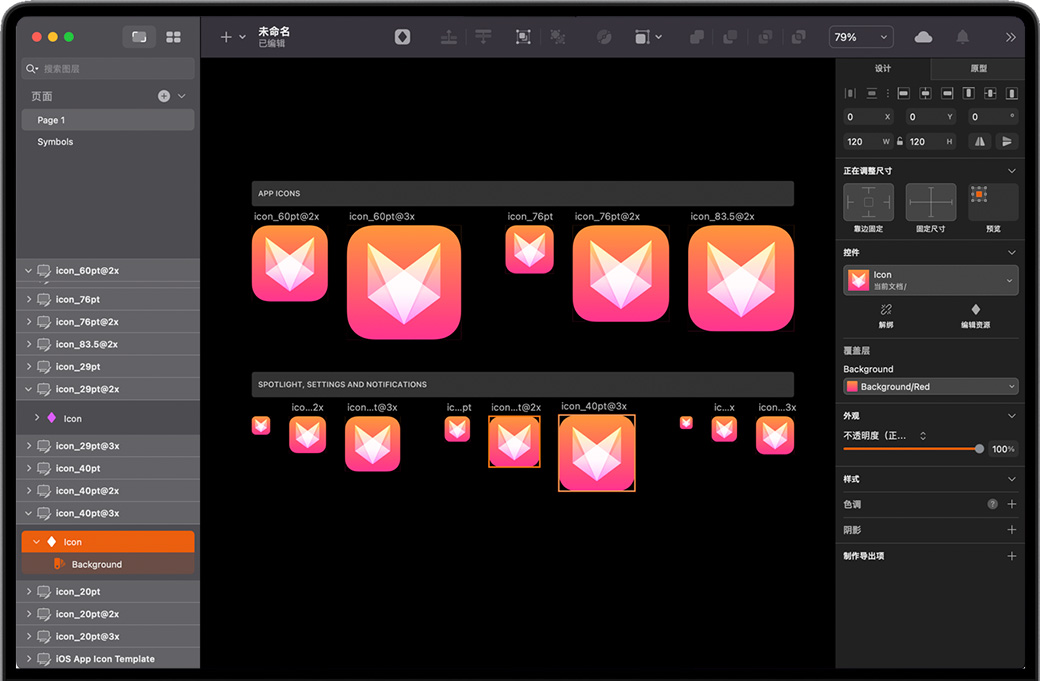Click the 编辑资源 edit source icon
This screenshot has width=1040, height=681.
point(975,310)
